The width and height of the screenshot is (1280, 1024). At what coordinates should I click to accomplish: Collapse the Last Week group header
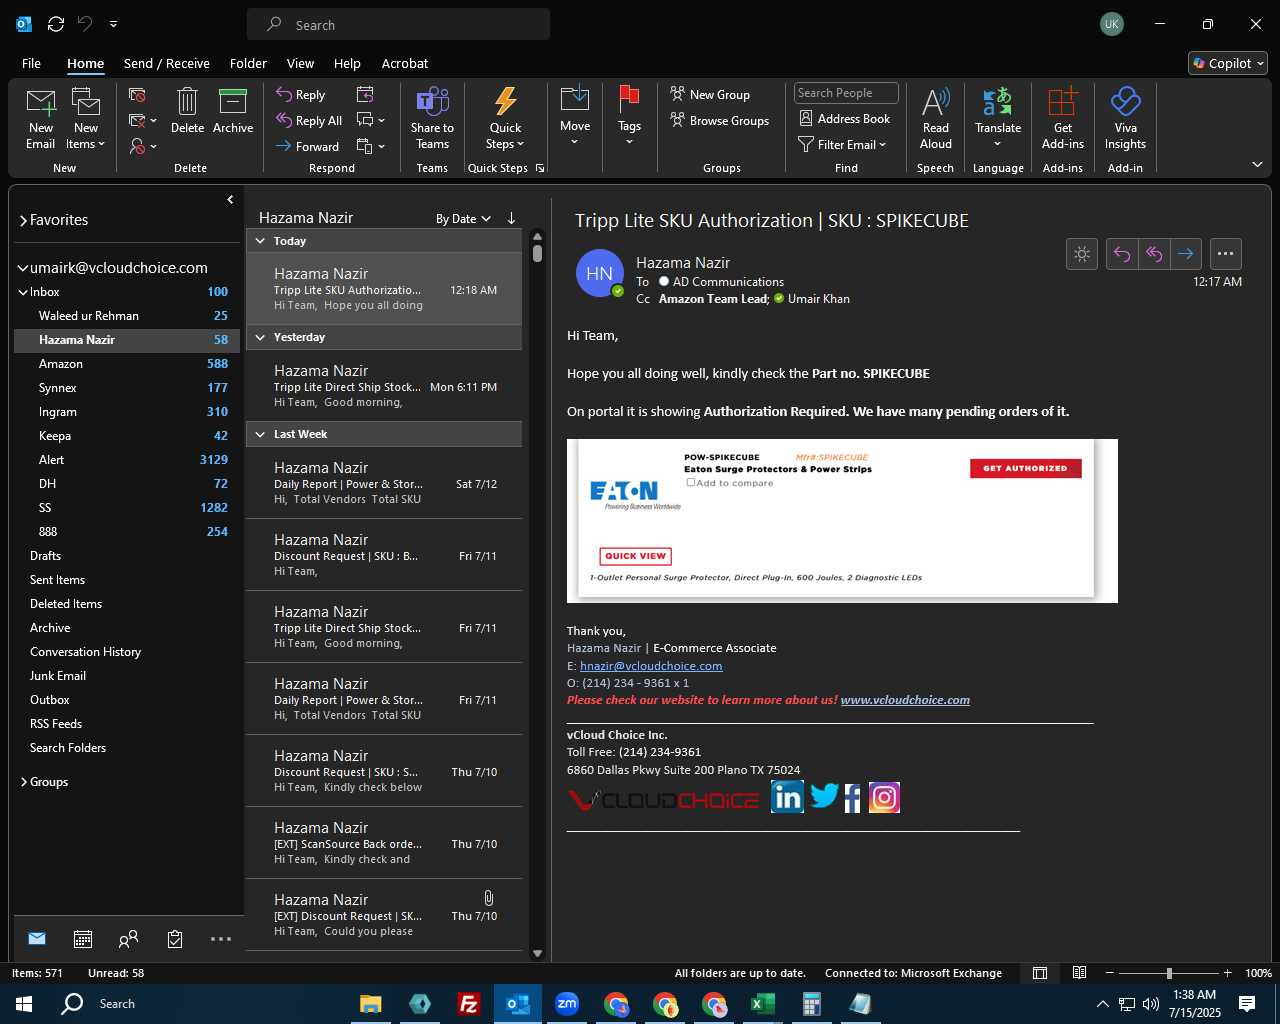[260, 434]
